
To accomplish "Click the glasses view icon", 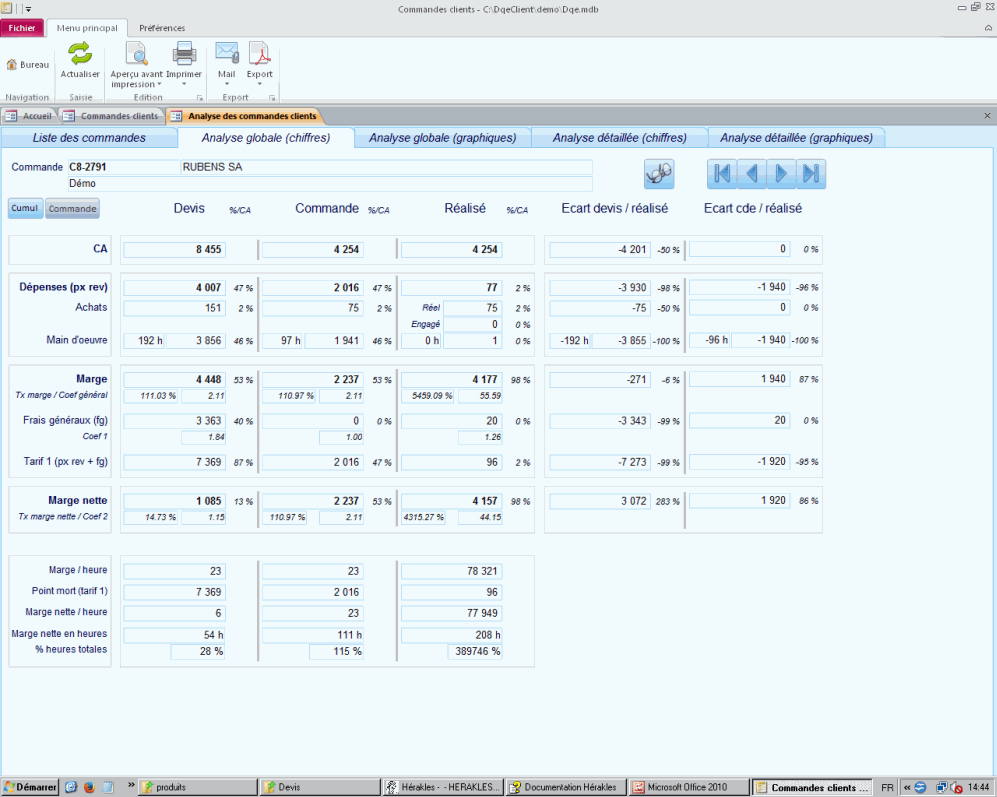I will click(x=658, y=173).
